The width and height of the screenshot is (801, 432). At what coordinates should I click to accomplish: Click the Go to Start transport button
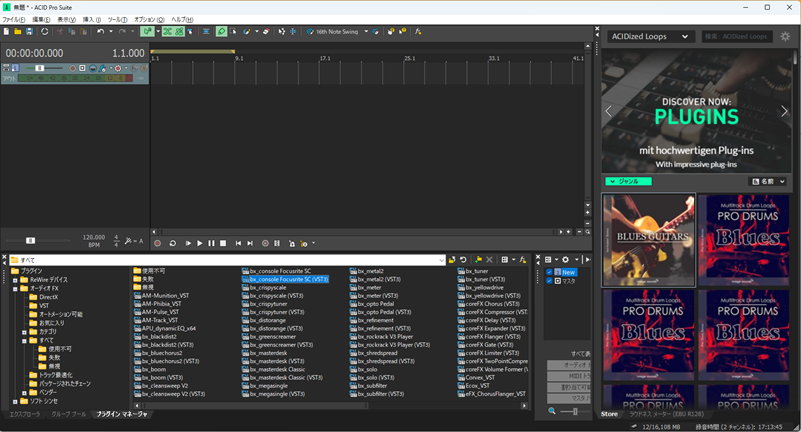click(x=238, y=243)
